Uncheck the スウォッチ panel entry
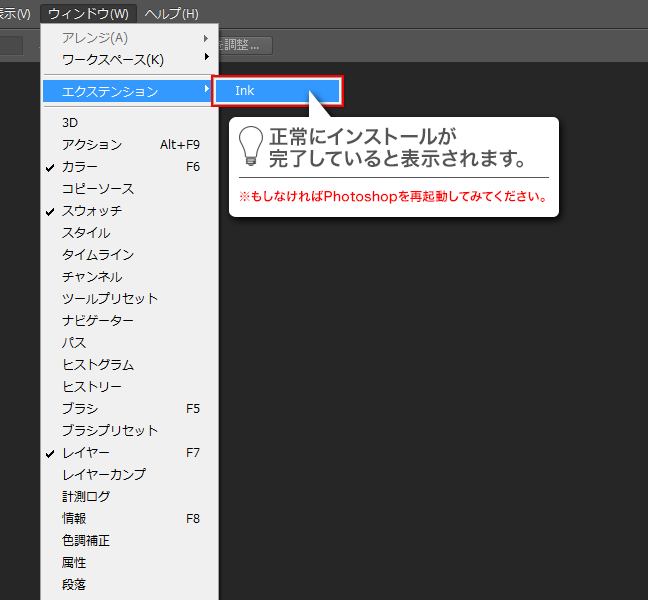Screen dimensions: 648x600 tap(92, 211)
